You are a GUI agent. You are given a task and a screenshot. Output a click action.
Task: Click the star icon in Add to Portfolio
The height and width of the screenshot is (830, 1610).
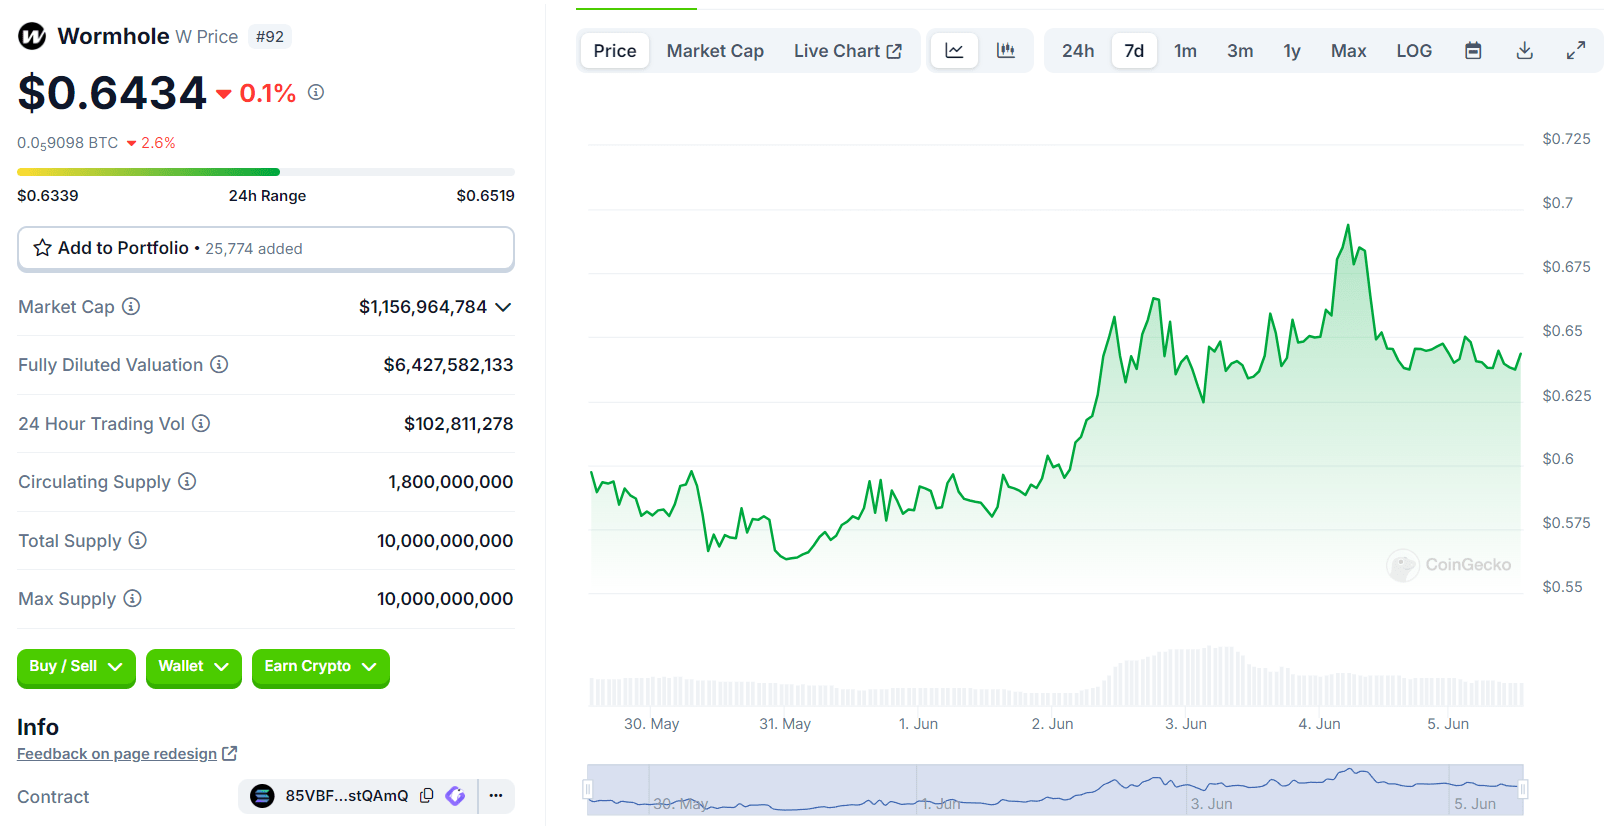click(42, 248)
